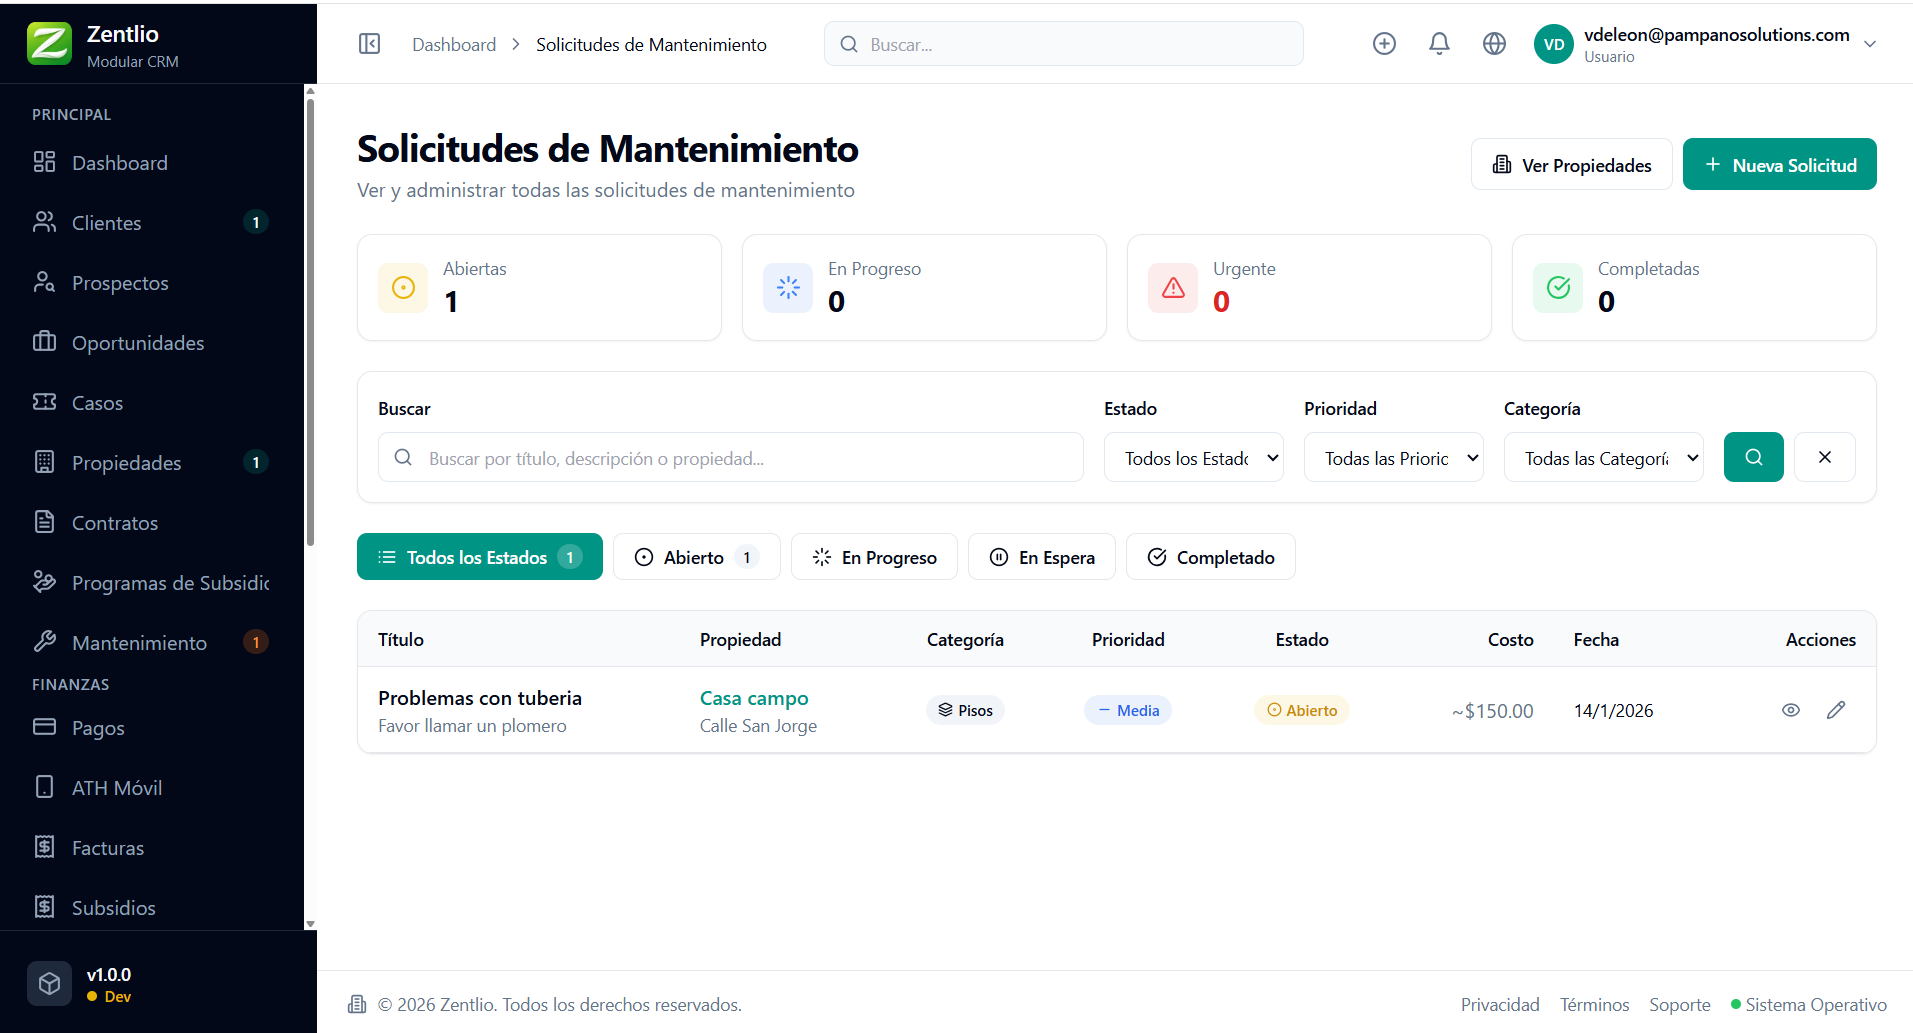Change language using the globe icon
The height and width of the screenshot is (1033, 1913).
point(1494,43)
